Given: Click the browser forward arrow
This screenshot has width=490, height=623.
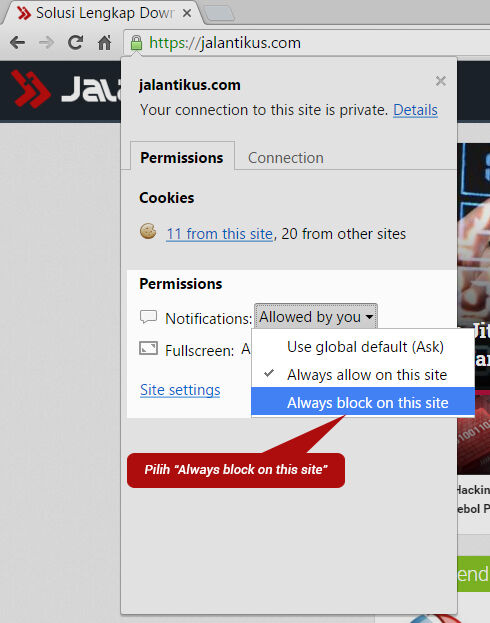Looking at the screenshot, I should (46, 42).
